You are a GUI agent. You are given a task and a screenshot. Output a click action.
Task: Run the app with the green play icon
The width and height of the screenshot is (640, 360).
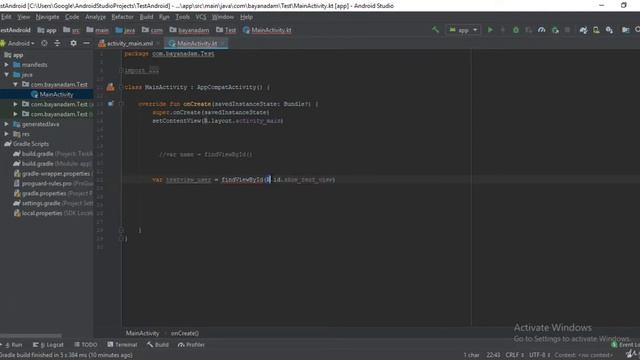coord(490,30)
